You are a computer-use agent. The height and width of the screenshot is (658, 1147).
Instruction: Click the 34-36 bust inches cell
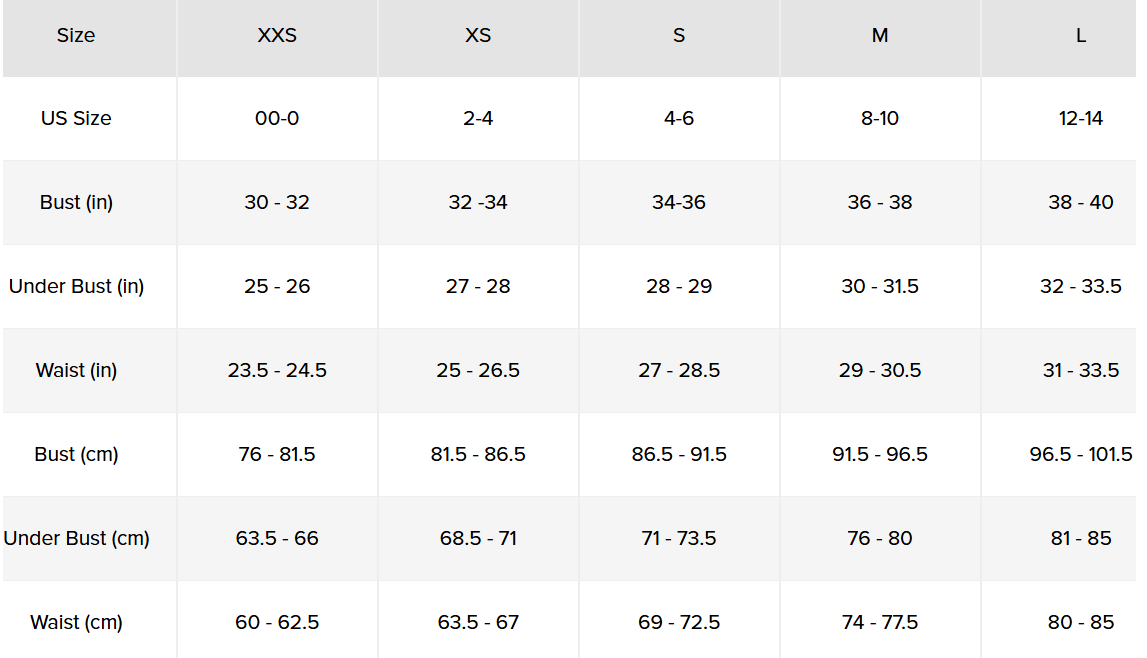pyautogui.click(x=679, y=202)
